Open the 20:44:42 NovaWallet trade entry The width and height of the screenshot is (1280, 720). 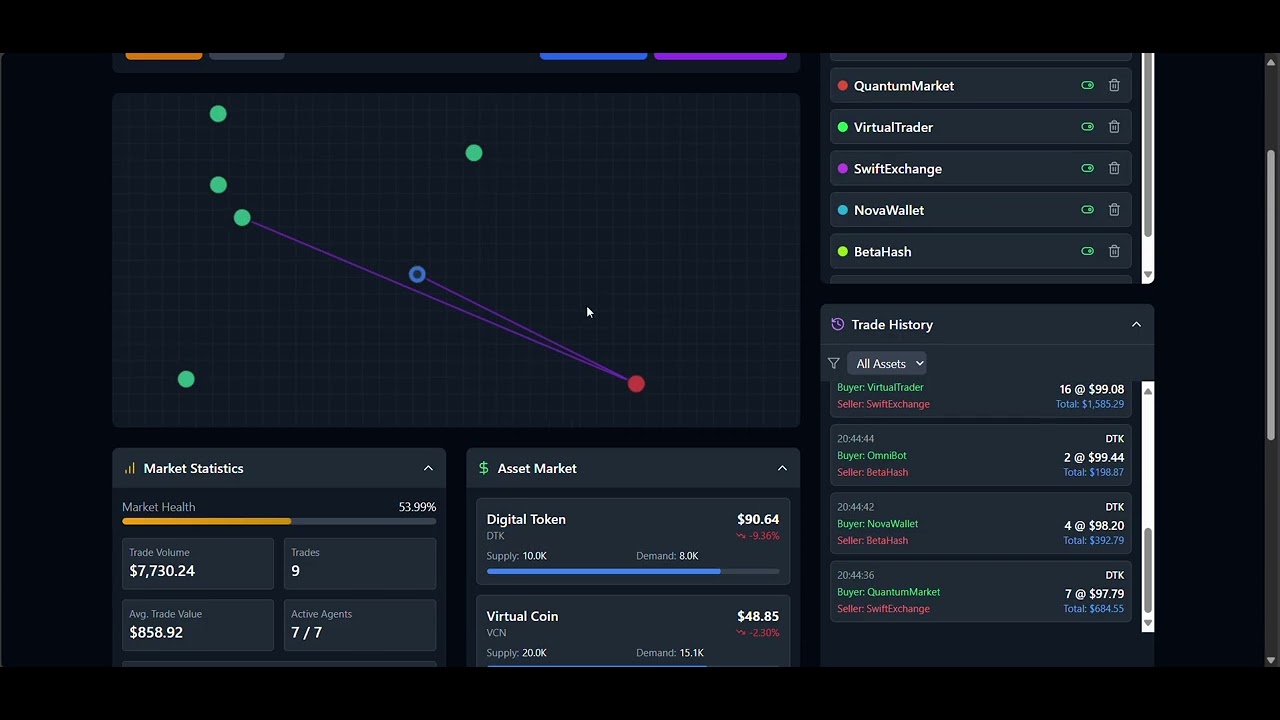pyautogui.click(x=981, y=523)
